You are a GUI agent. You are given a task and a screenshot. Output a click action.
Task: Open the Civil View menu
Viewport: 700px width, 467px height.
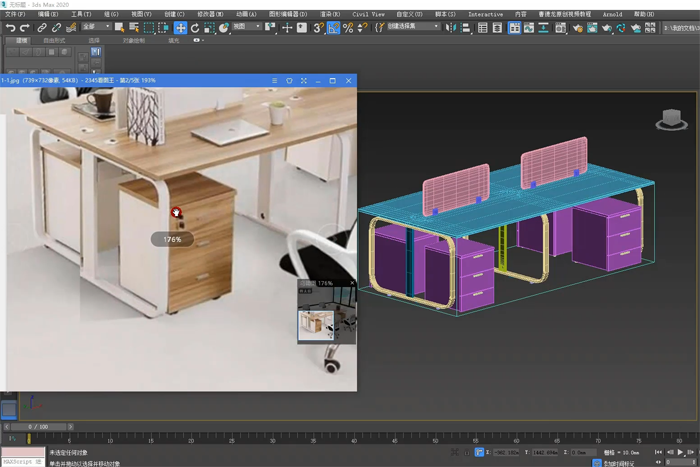tap(368, 14)
